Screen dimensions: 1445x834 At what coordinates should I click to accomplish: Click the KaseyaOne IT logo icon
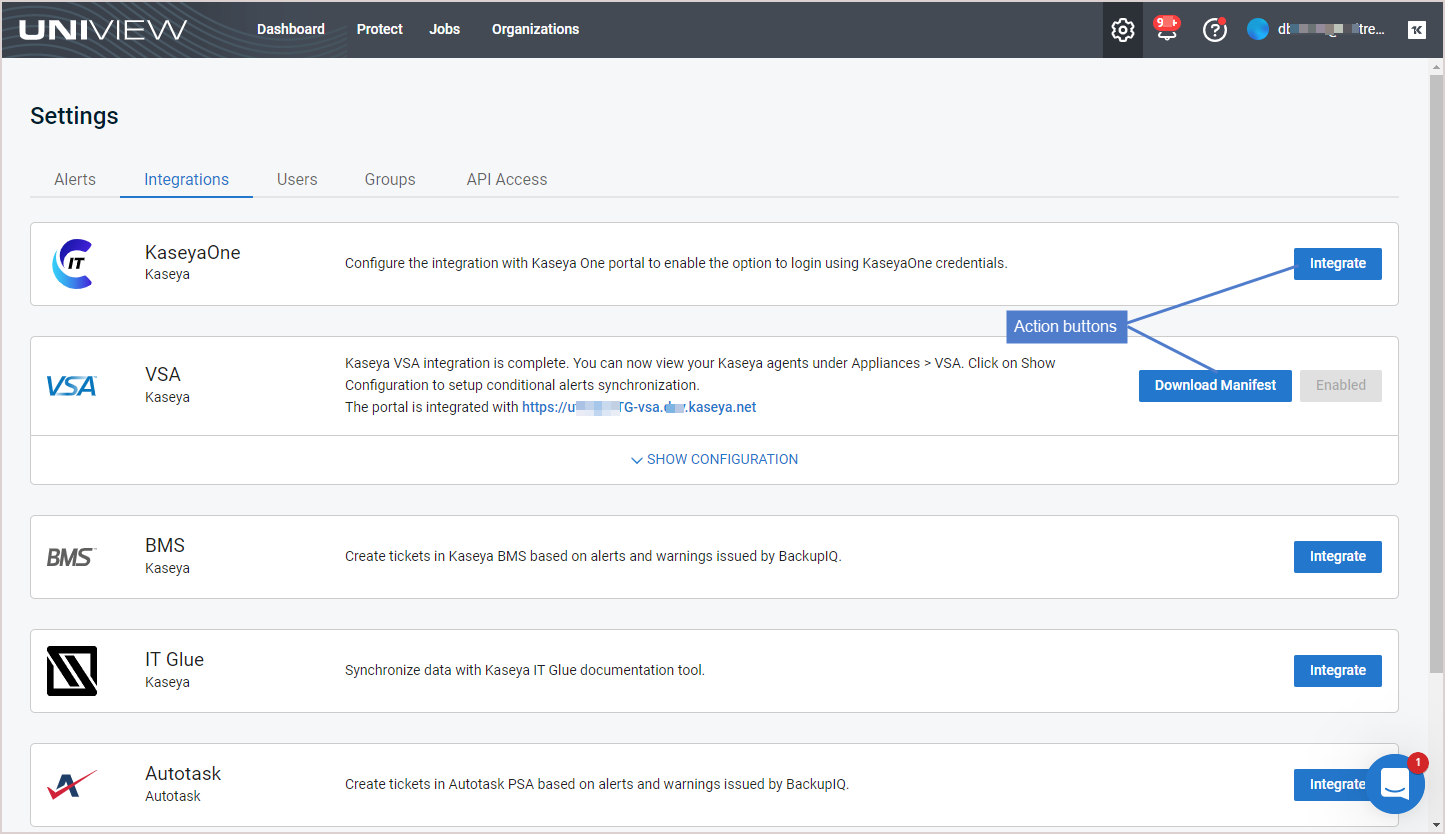click(x=72, y=264)
